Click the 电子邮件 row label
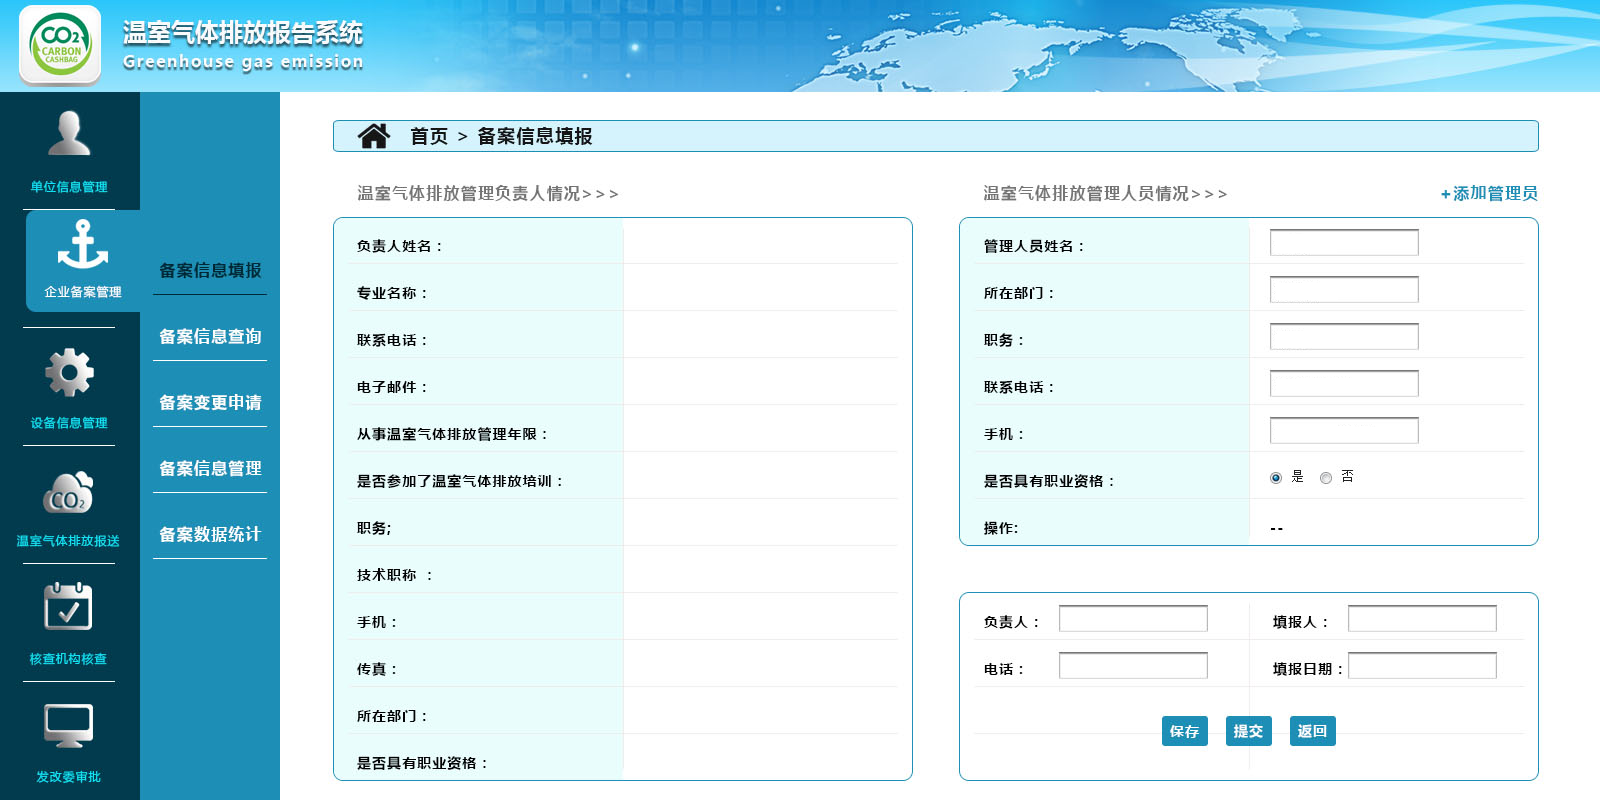This screenshot has height=800, width=1600. 392,387
